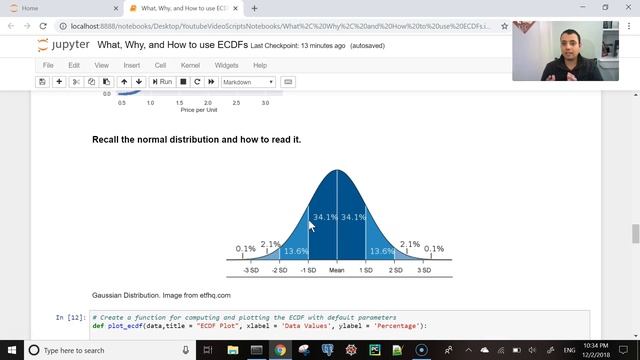Screen dimensions: 640x360
Task: Run the selected cell
Action: click(x=162, y=82)
